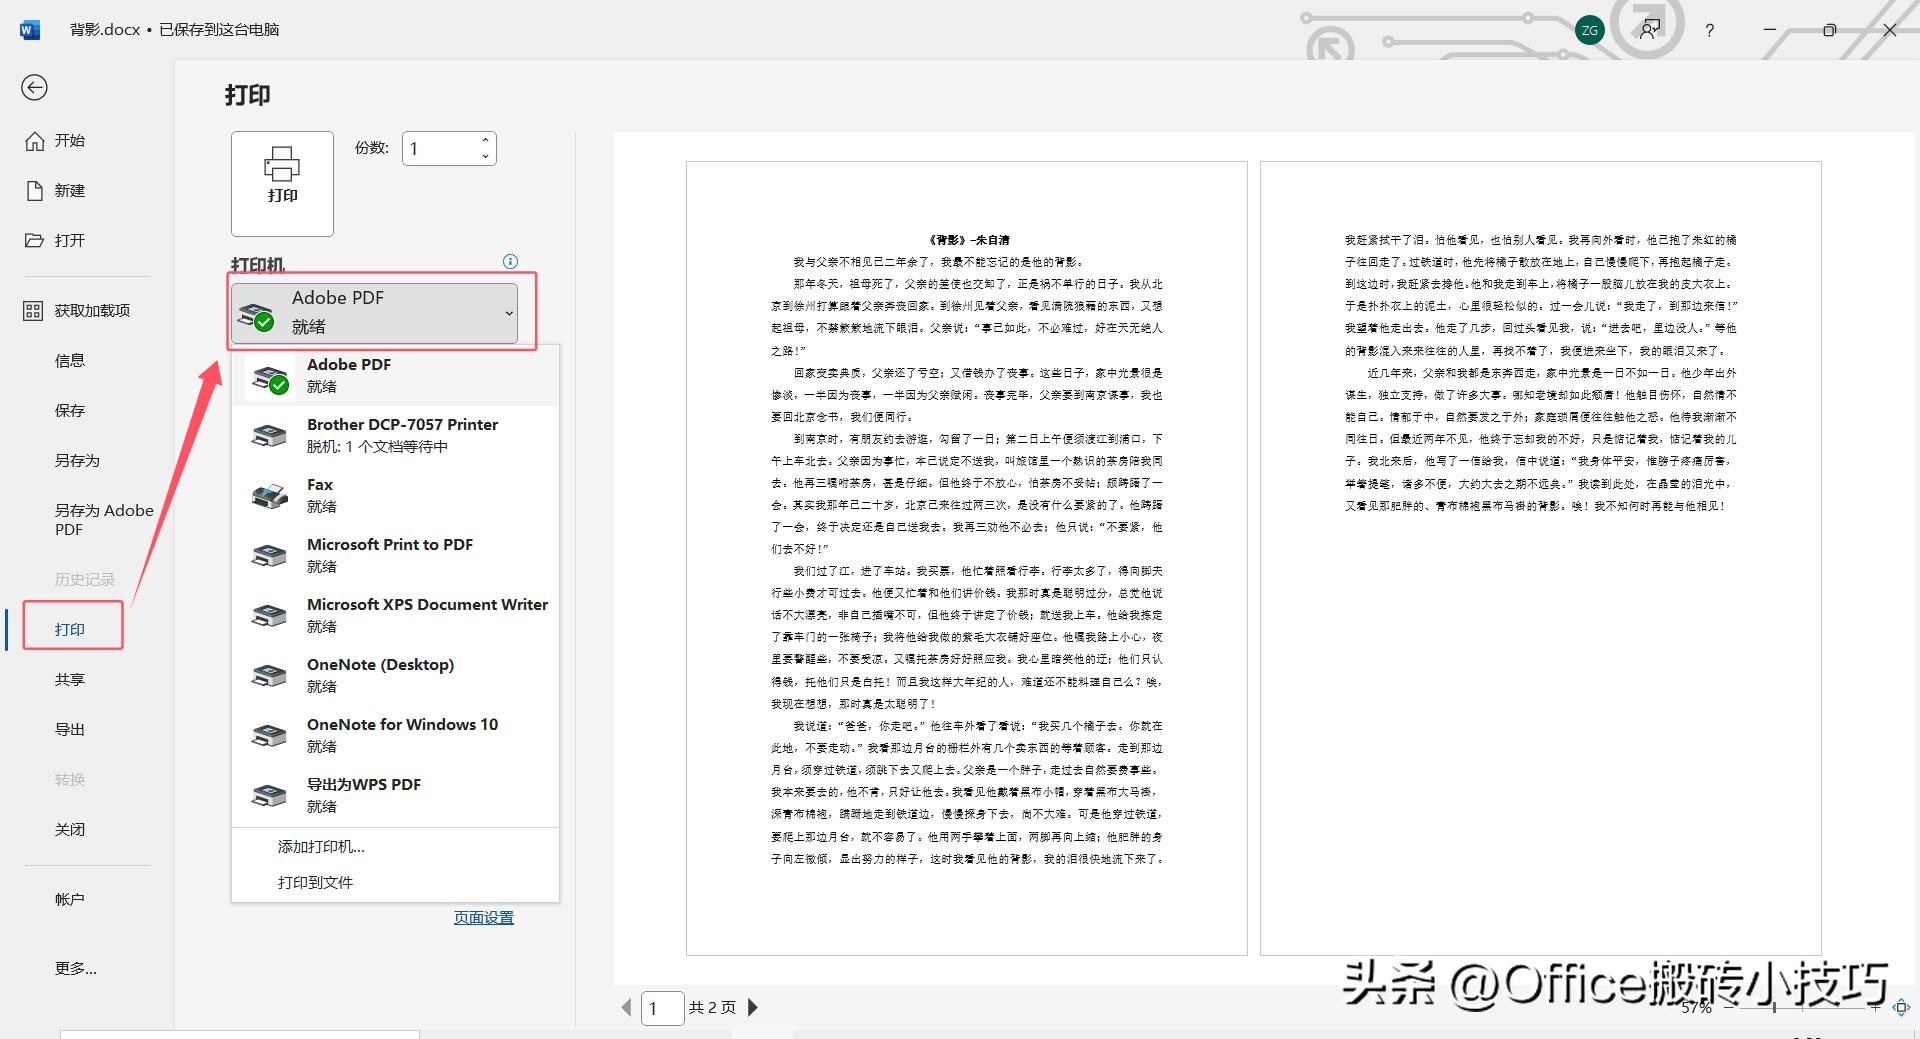Select 导出 in the sidebar
Image resolution: width=1920 pixels, height=1039 pixels.
(x=70, y=730)
